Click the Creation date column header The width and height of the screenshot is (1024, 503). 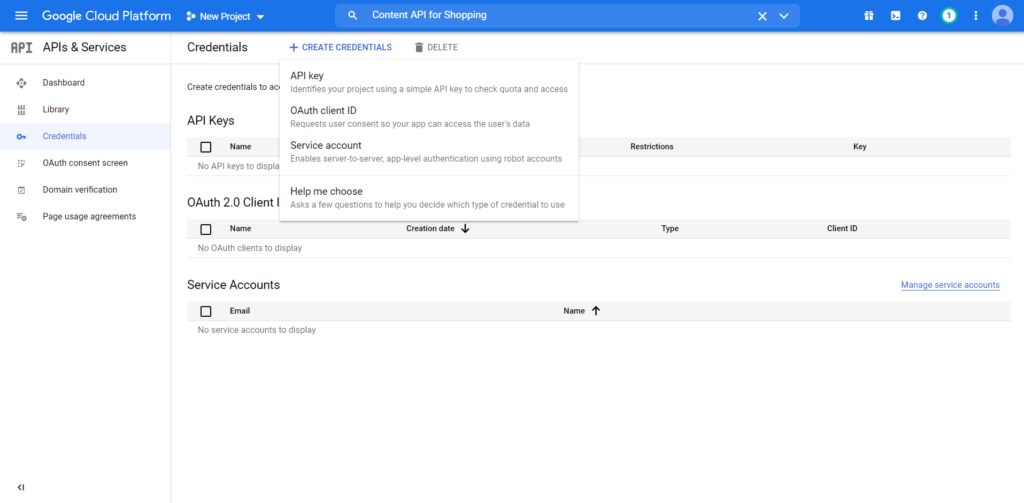pyautogui.click(x=430, y=229)
